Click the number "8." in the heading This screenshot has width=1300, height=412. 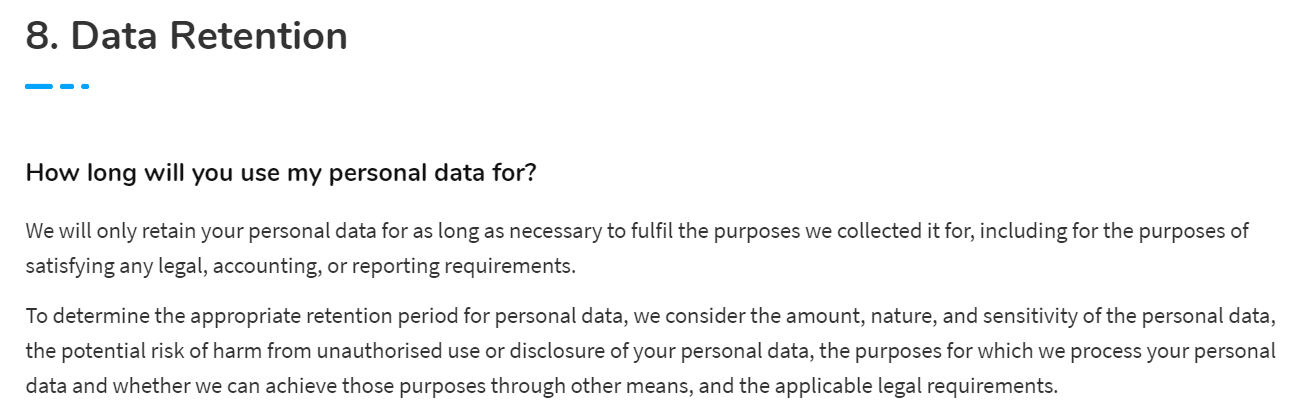pos(43,37)
